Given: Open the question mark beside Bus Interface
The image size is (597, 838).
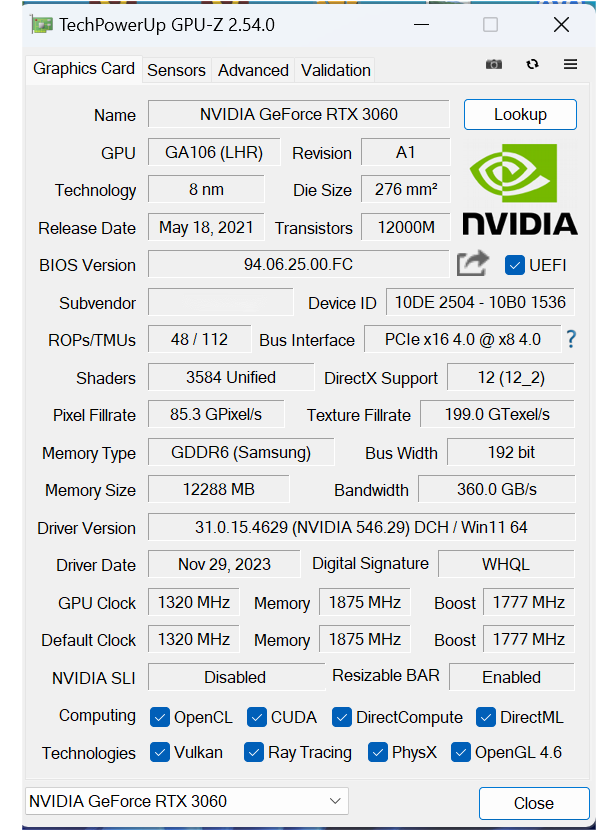Looking at the screenshot, I should (x=570, y=339).
